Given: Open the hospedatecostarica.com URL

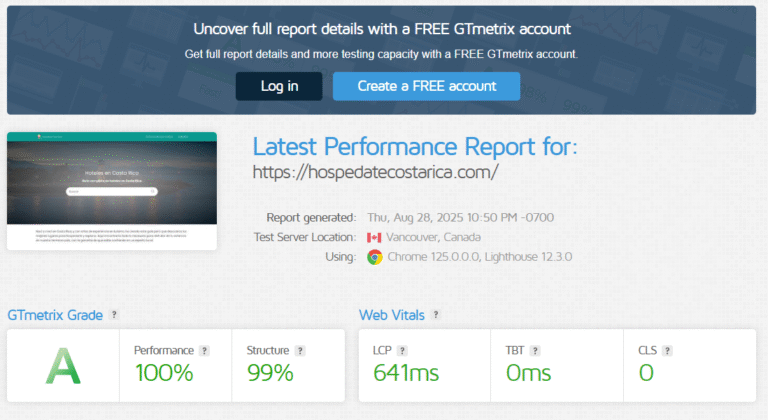Looking at the screenshot, I should pyautogui.click(x=375, y=172).
